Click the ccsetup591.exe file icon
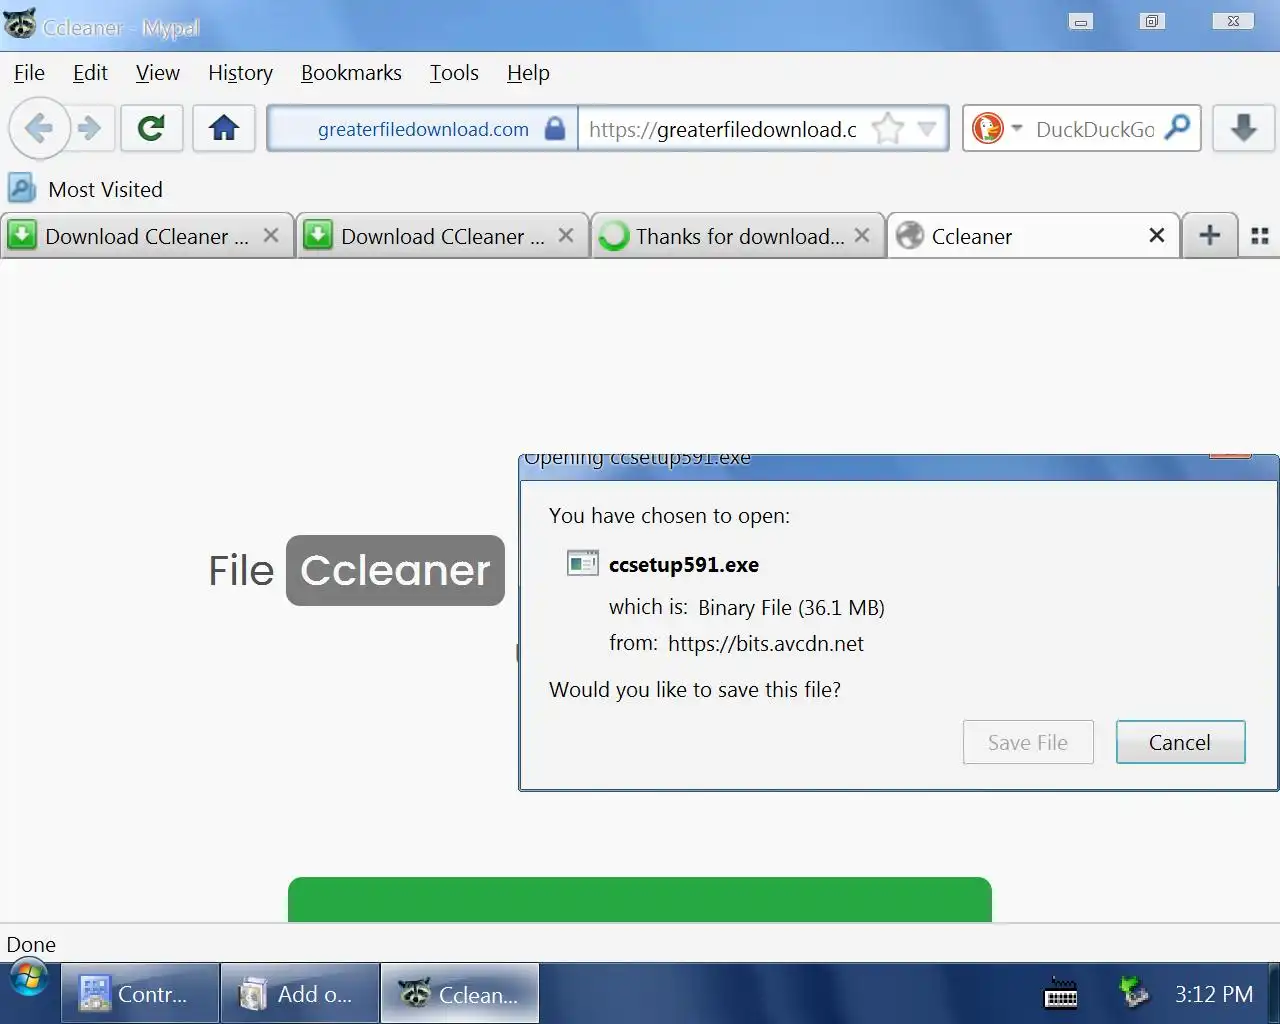The image size is (1280, 1024). (x=582, y=563)
